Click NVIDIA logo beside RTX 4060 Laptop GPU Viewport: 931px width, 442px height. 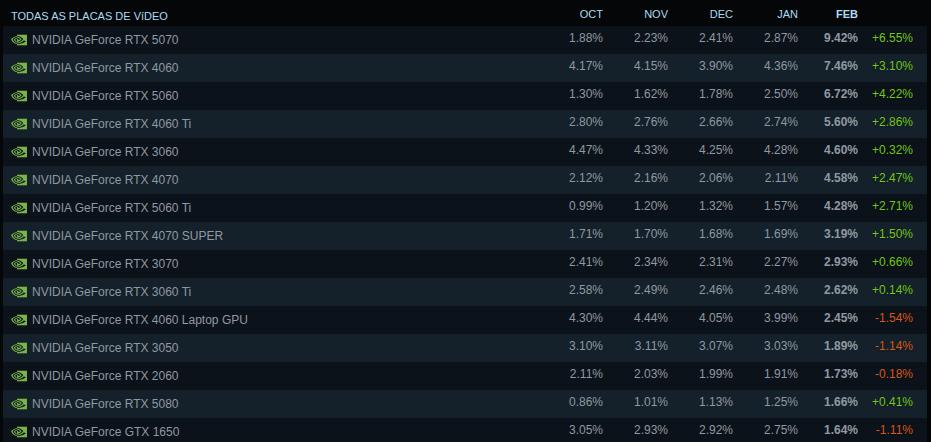[18, 319]
